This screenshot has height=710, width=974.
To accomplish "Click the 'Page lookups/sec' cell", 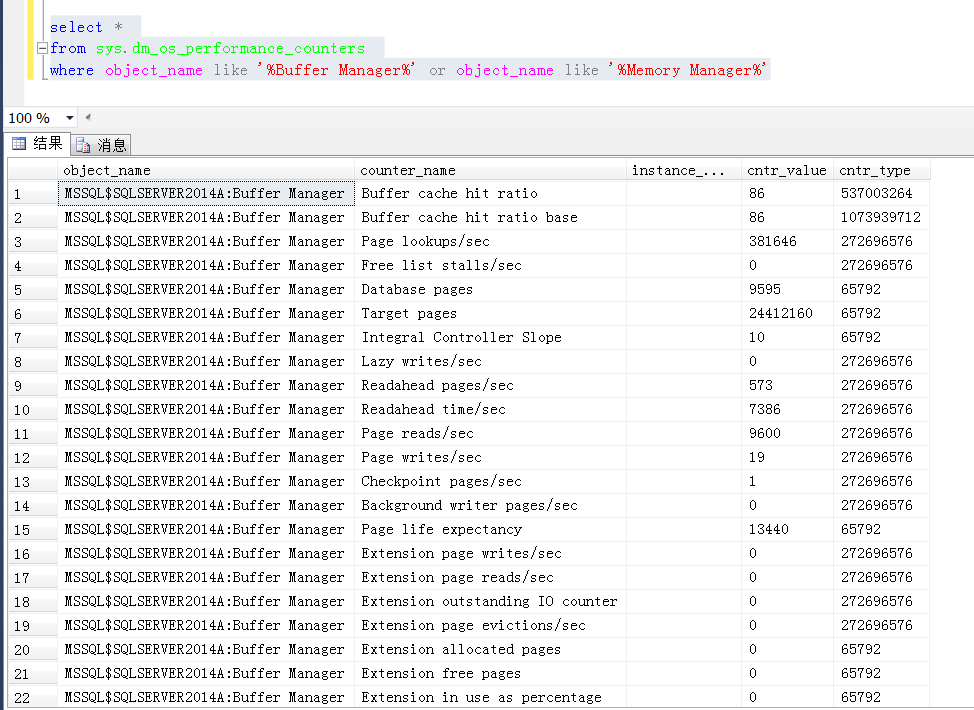I will (491, 242).
